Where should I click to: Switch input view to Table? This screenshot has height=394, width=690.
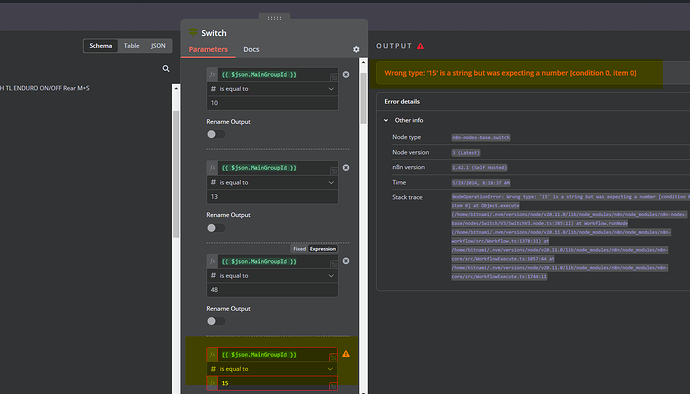pyautogui.click(x=132, y=45)
